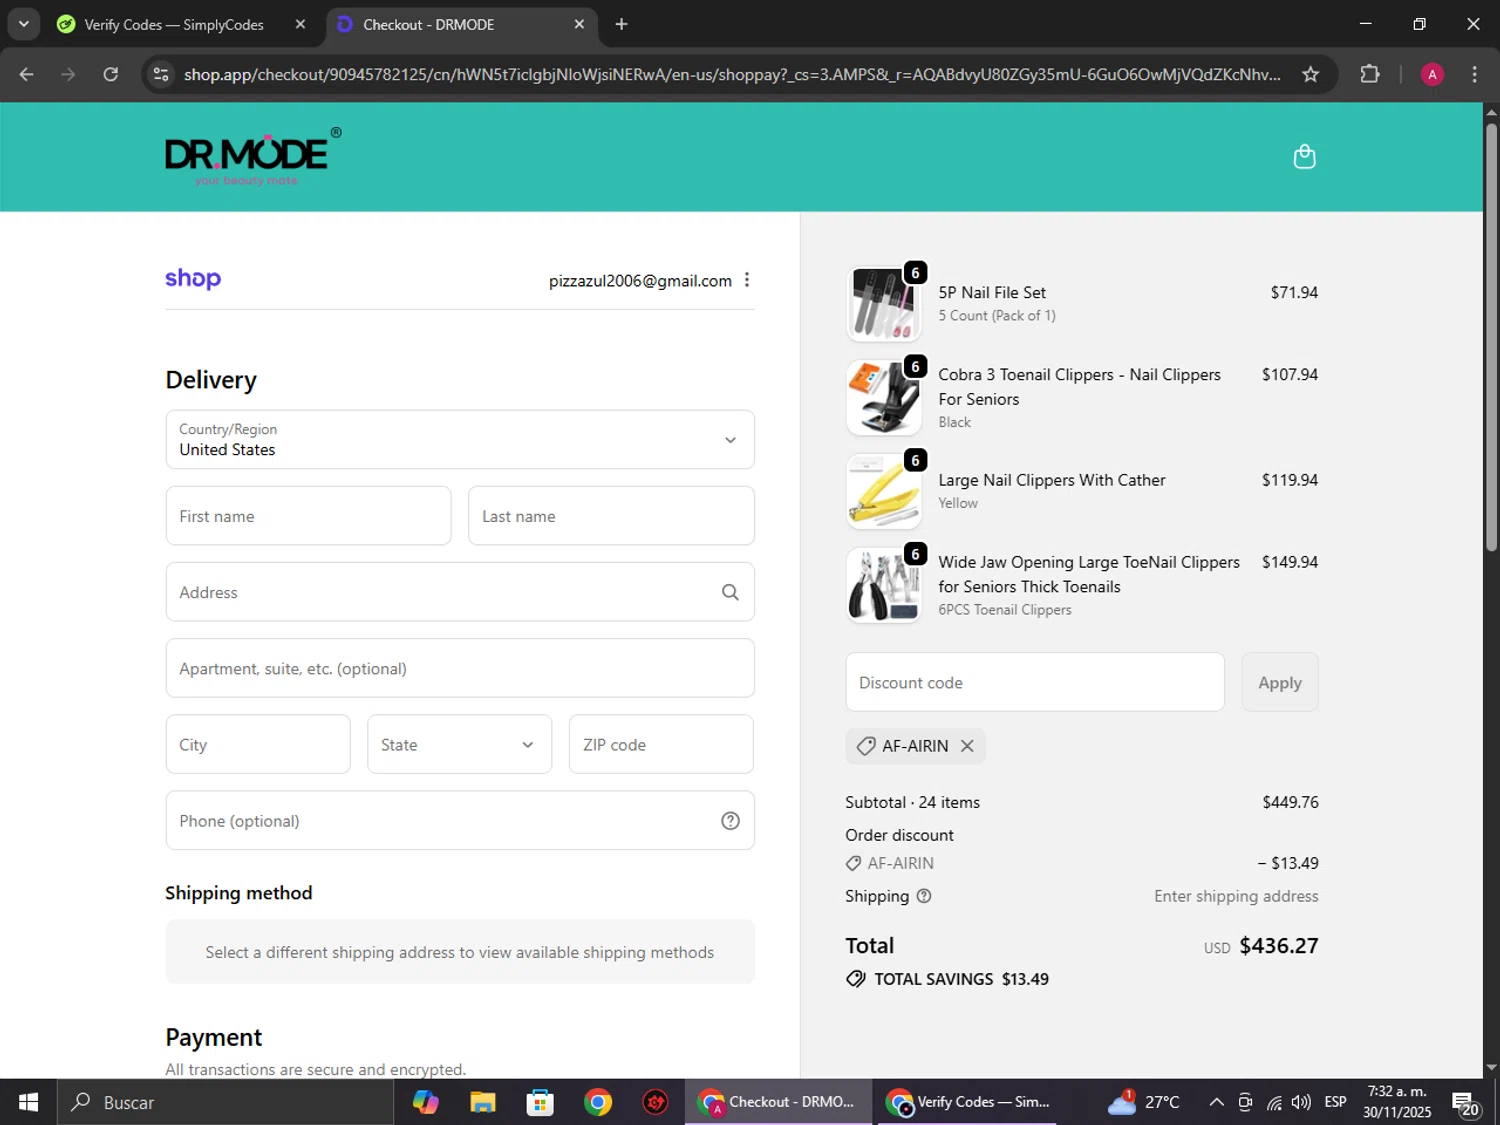
Task: Click the ESP language indicator
Action: (x=1335, y=1102)
